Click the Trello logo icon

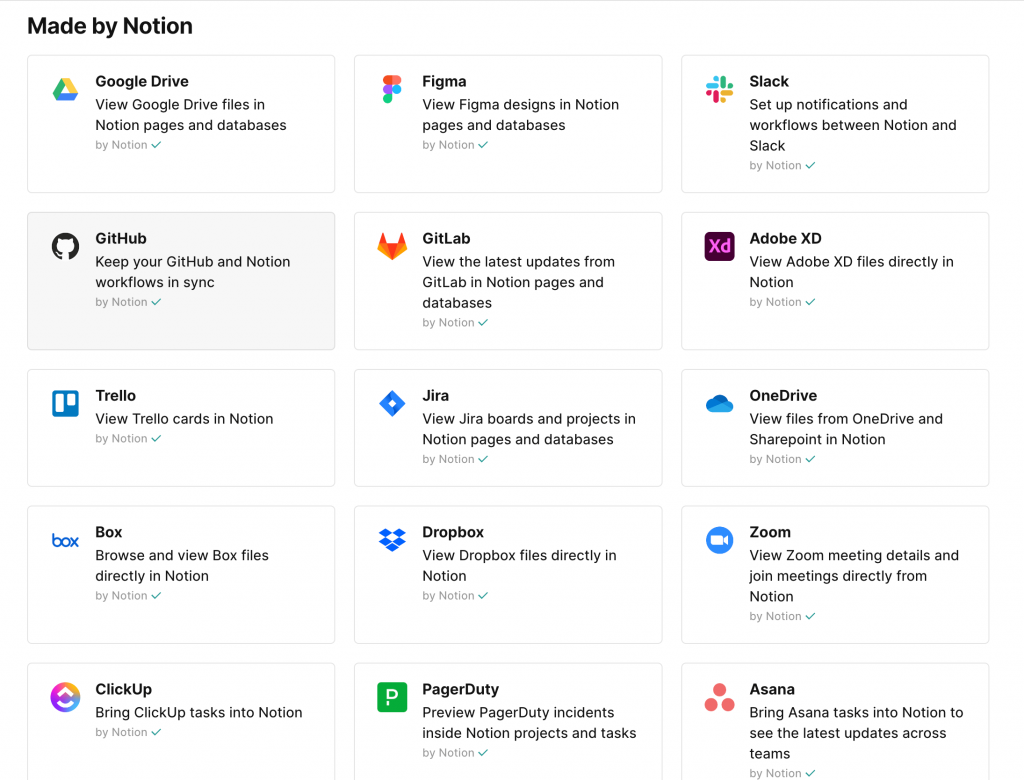coord(64,404)
